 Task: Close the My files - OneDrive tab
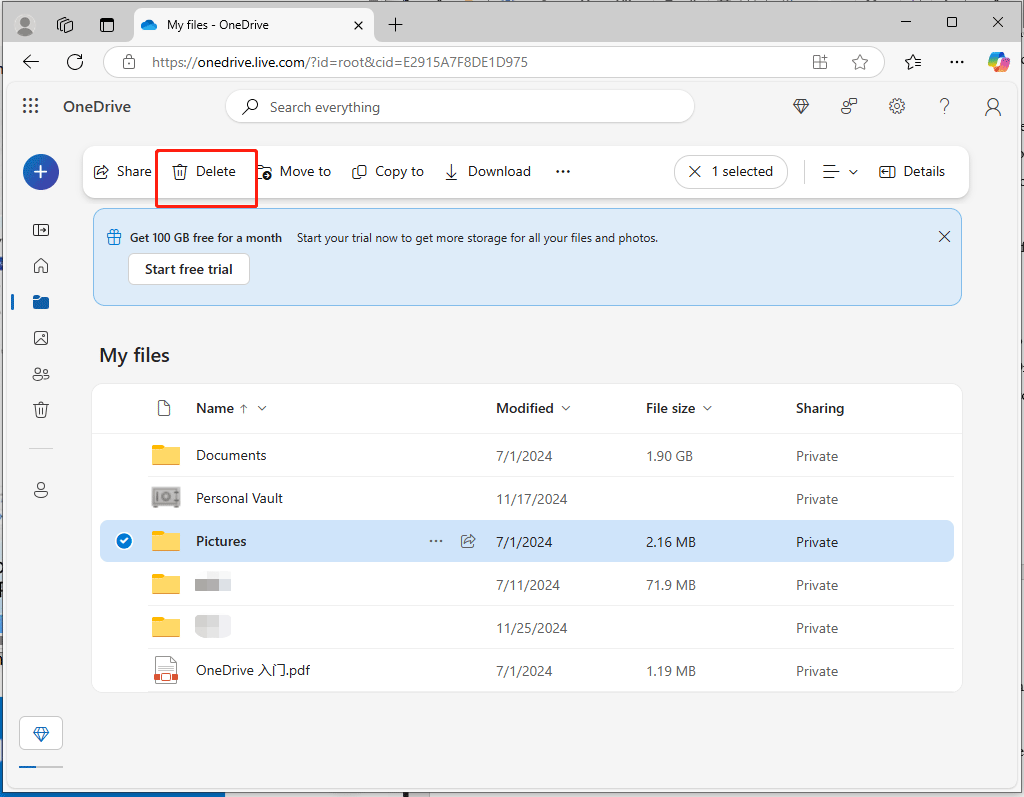(x=359, y=25)
